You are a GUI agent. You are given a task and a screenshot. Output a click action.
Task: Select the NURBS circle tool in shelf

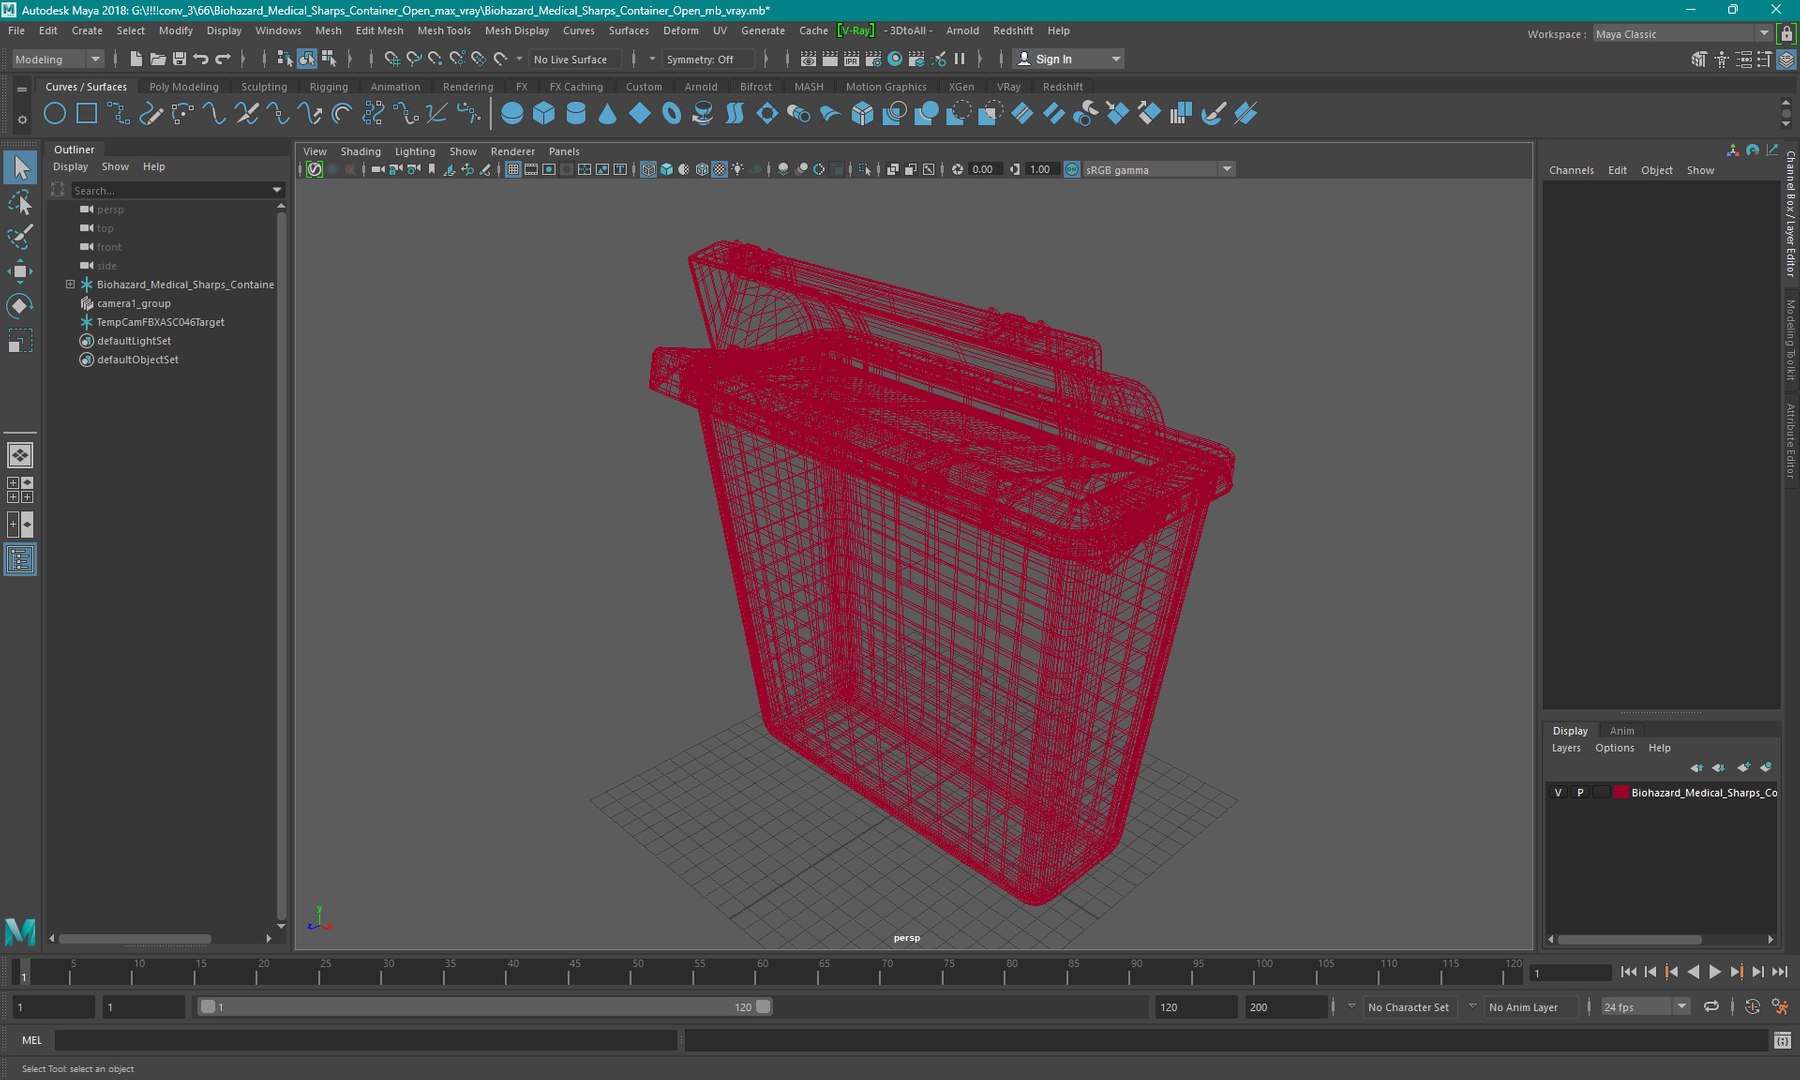[x=55, y=114]
